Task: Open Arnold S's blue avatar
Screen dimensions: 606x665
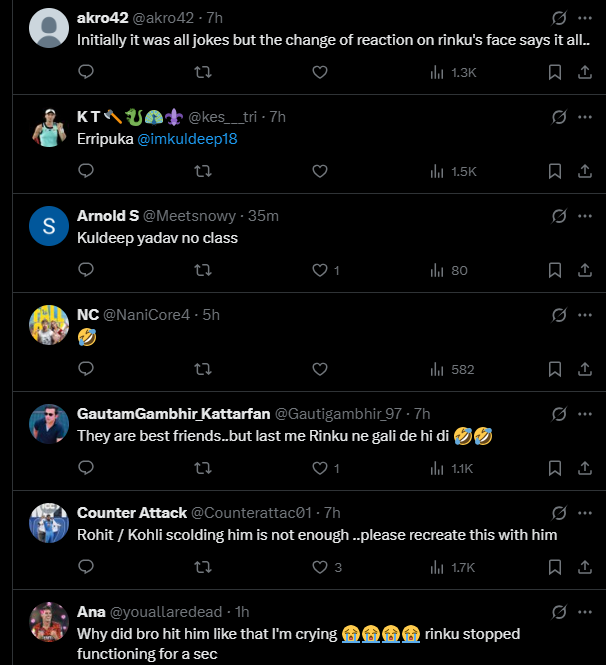Action: click(x=49, y=227)
